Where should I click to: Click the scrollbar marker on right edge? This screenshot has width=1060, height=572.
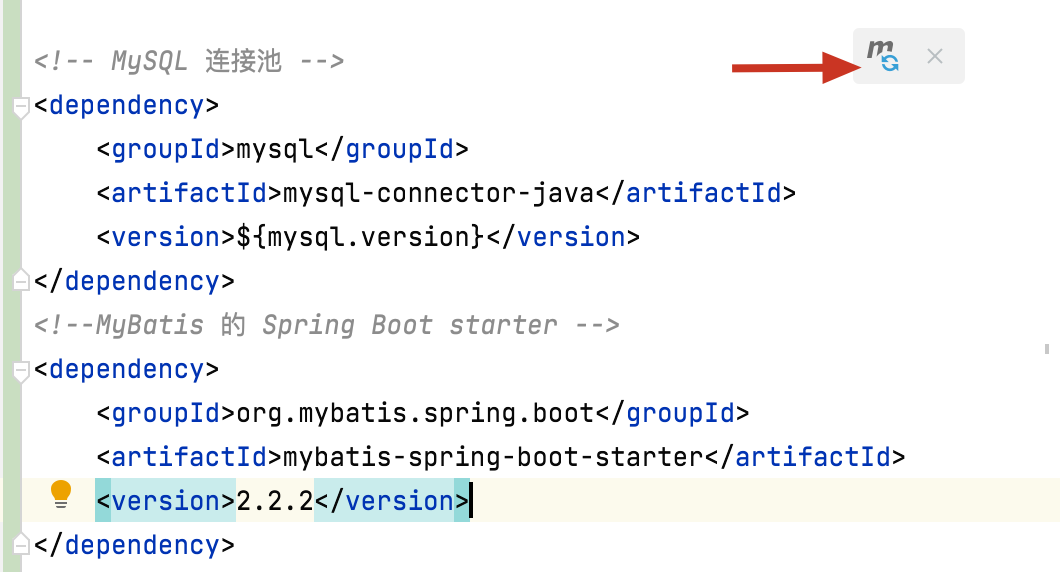(1047, 349)
